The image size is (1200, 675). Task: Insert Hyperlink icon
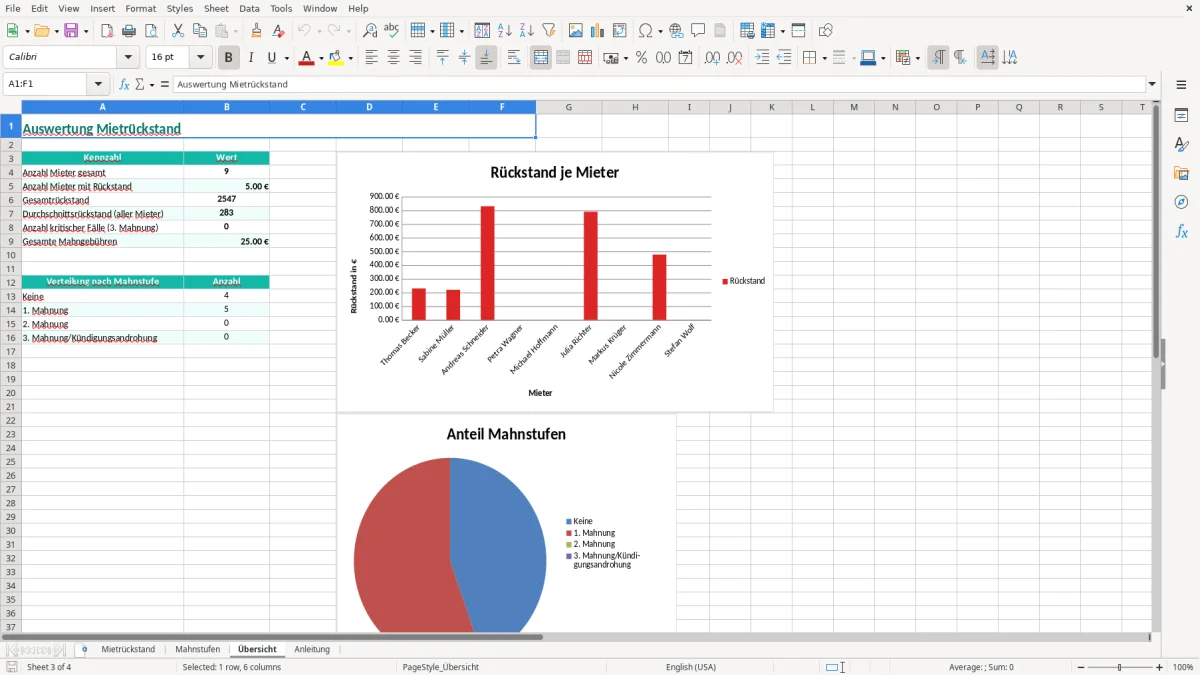click(x=677, y=31)
